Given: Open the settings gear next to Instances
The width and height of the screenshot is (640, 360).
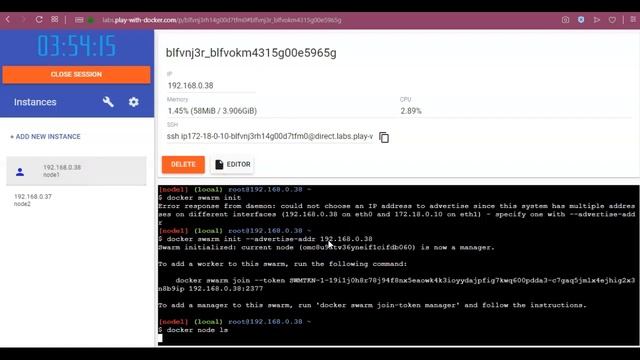Looking at the screenshot, I should click(x=133, y=102).
